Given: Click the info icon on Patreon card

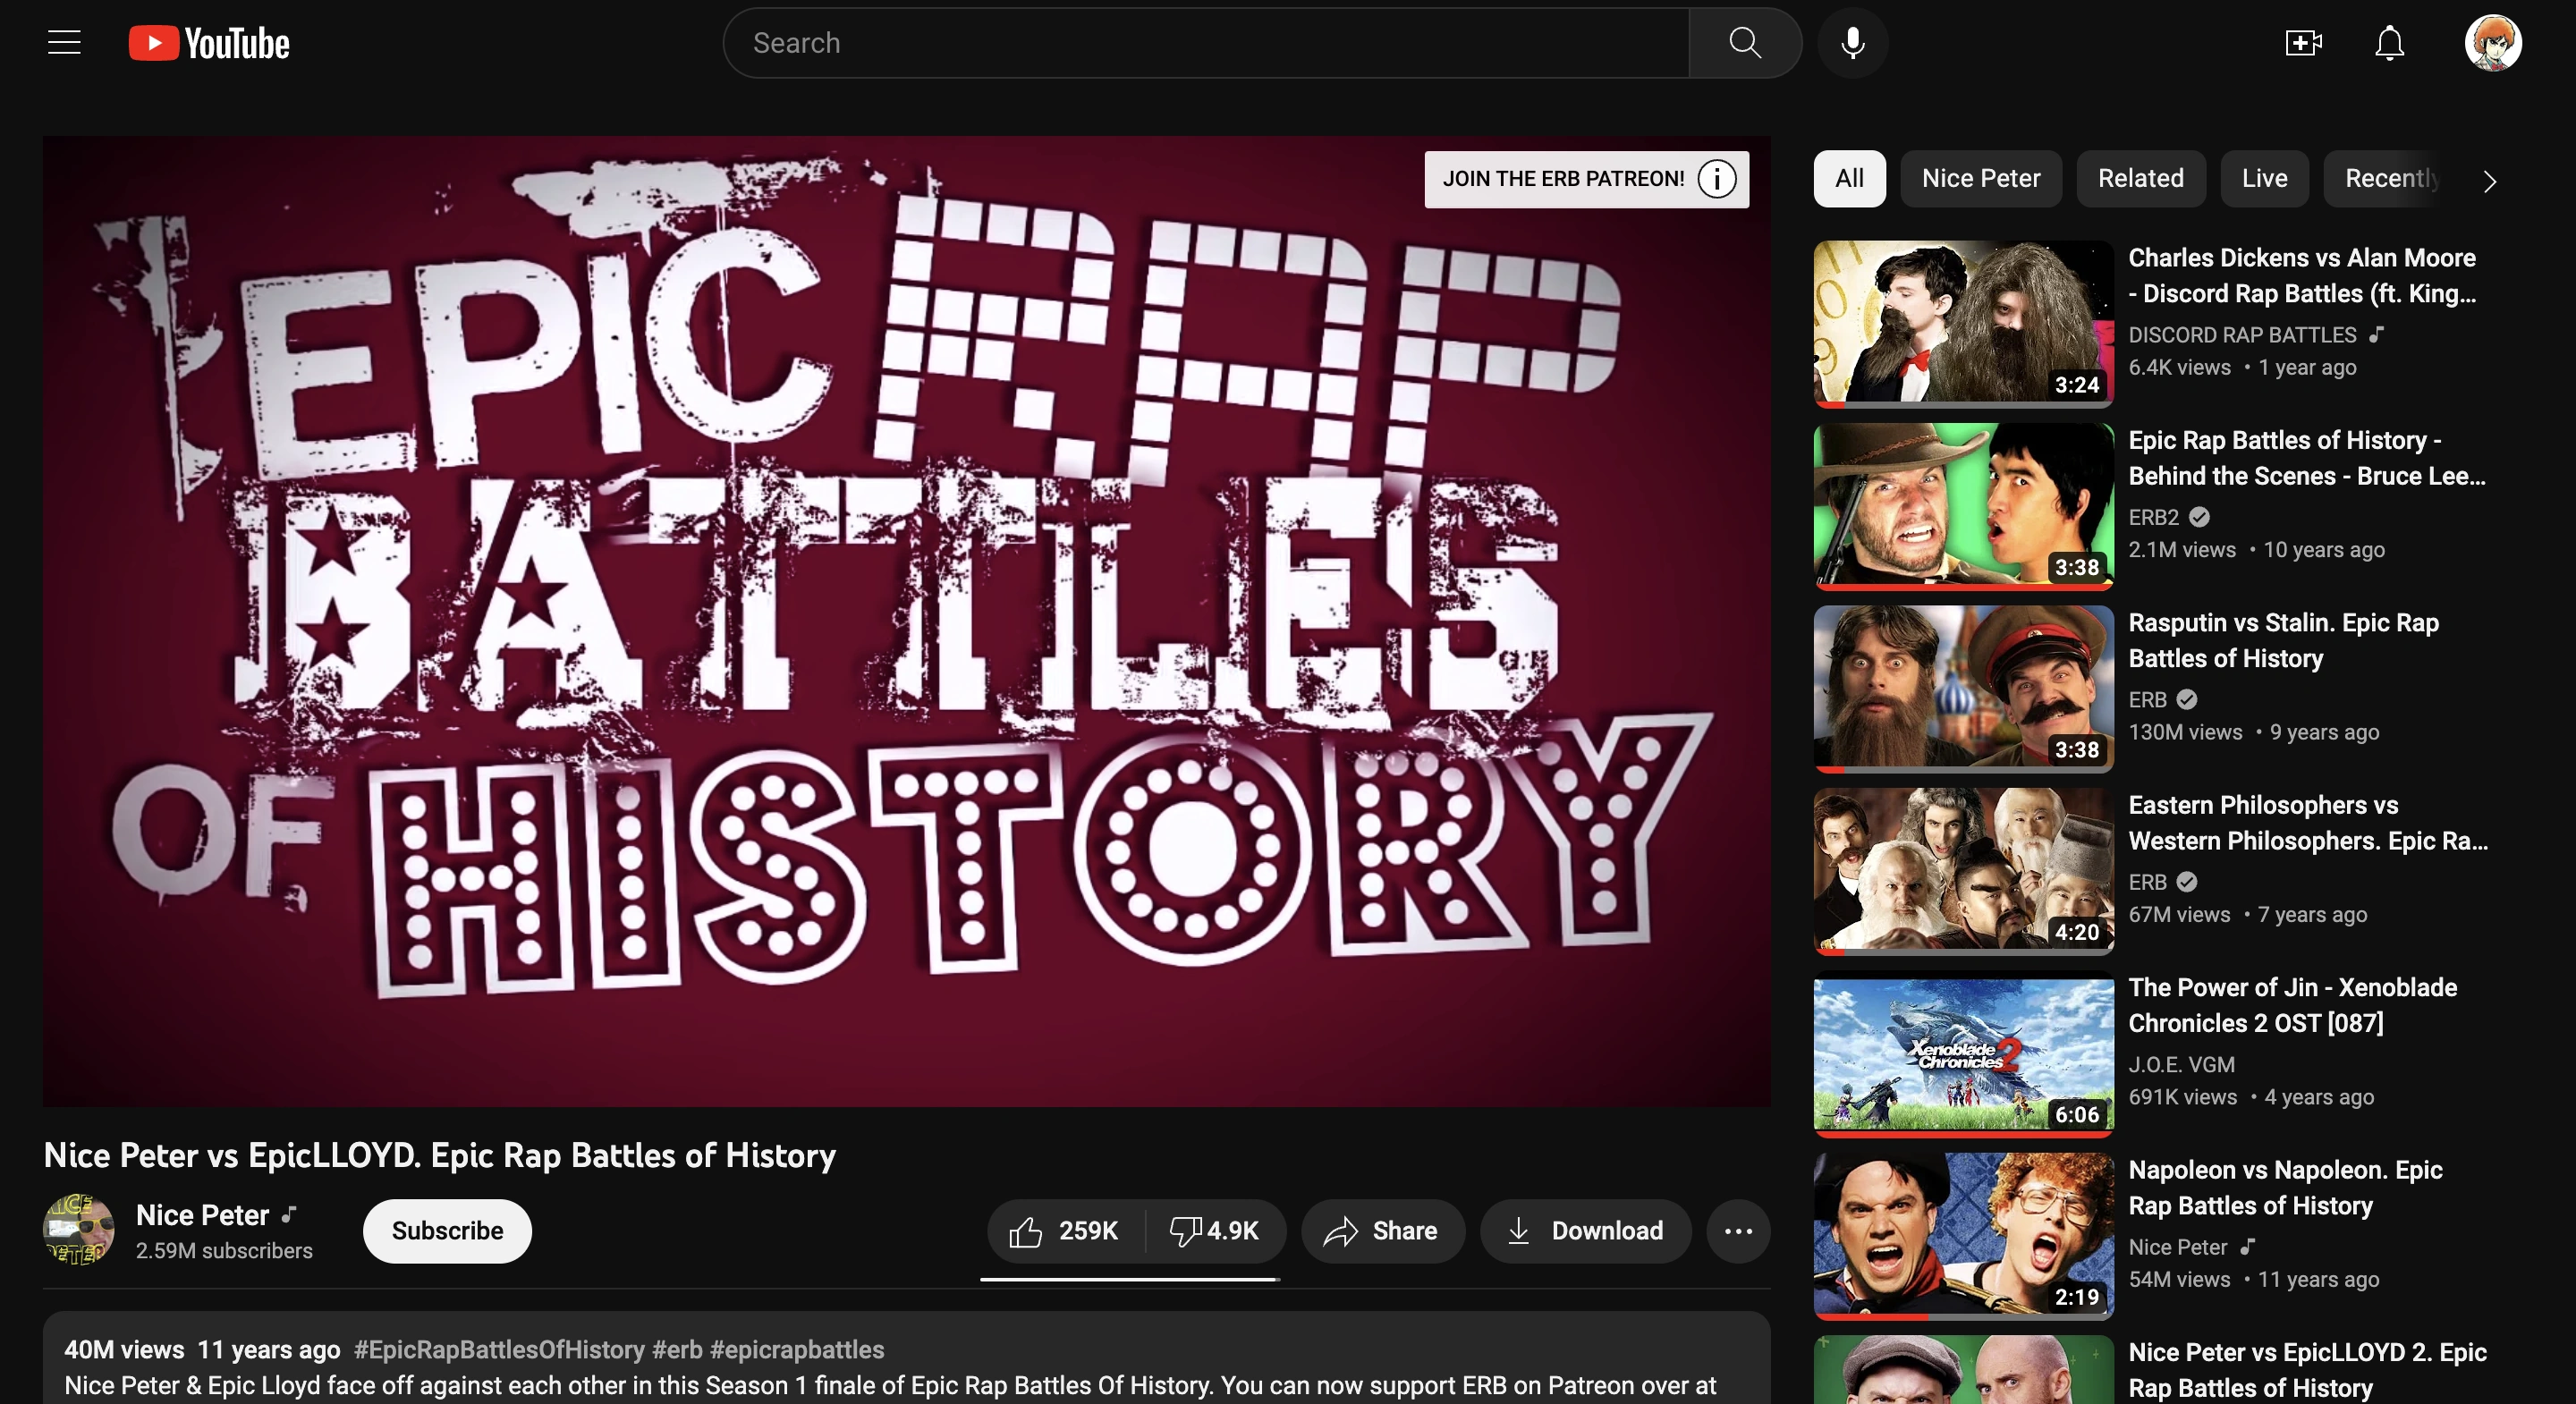Looking at the screenshot, I should pyautogui.click(x=1716, y=179).
